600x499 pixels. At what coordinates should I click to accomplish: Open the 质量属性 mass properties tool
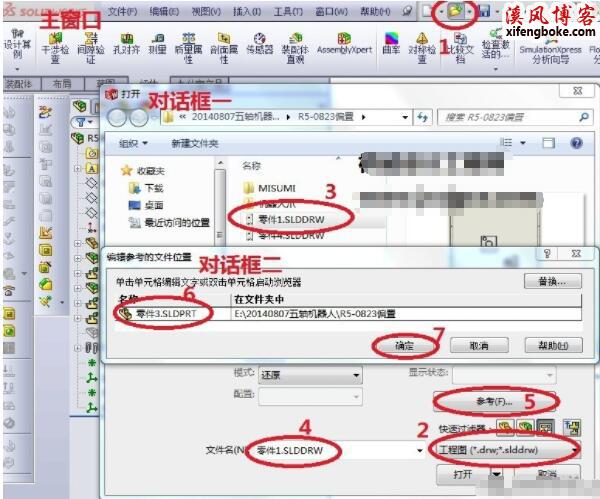pos(188,47)
